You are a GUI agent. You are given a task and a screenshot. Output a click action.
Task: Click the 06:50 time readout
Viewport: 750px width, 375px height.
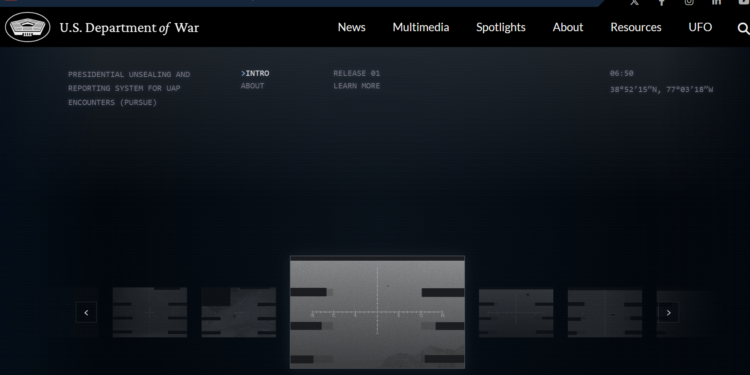tap(621, 73)
